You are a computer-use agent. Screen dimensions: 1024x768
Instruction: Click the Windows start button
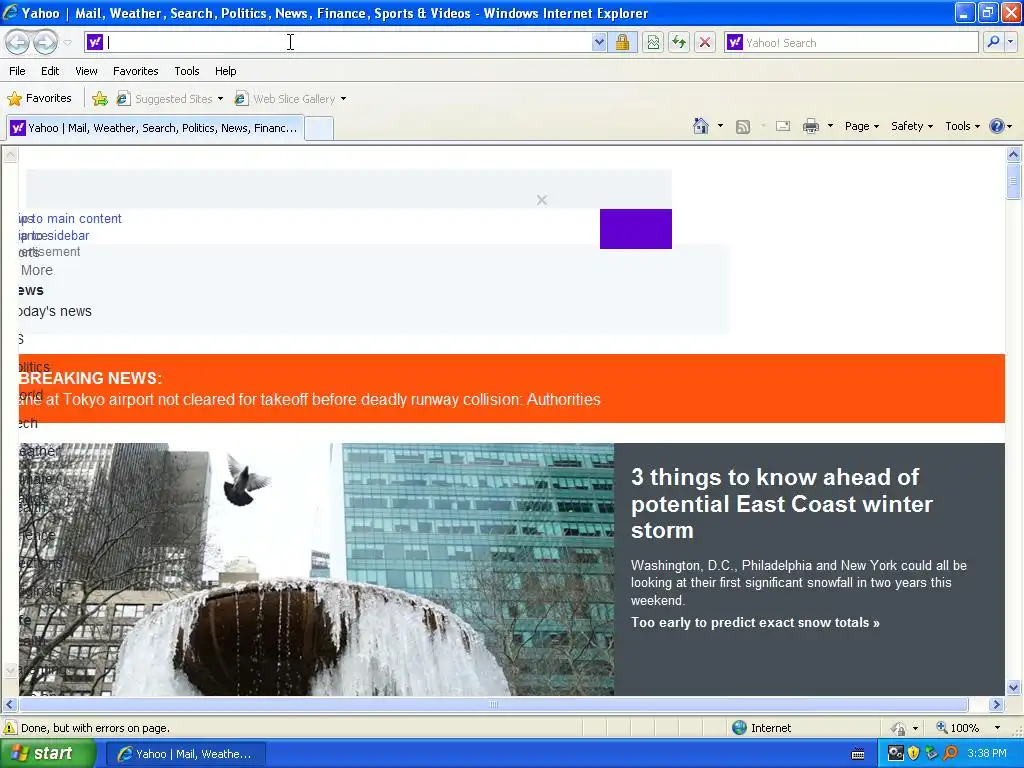click(x=48, y=754)
